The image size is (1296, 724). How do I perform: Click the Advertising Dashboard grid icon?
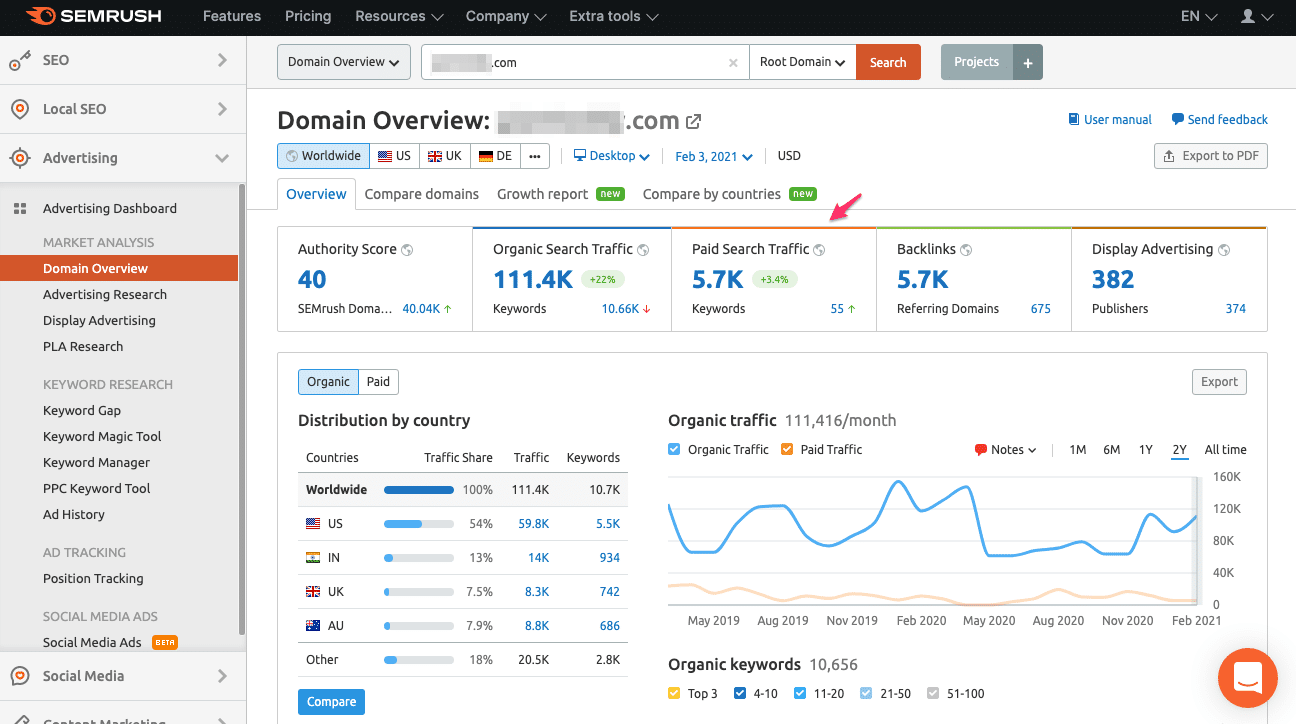[x=19, y=209]
